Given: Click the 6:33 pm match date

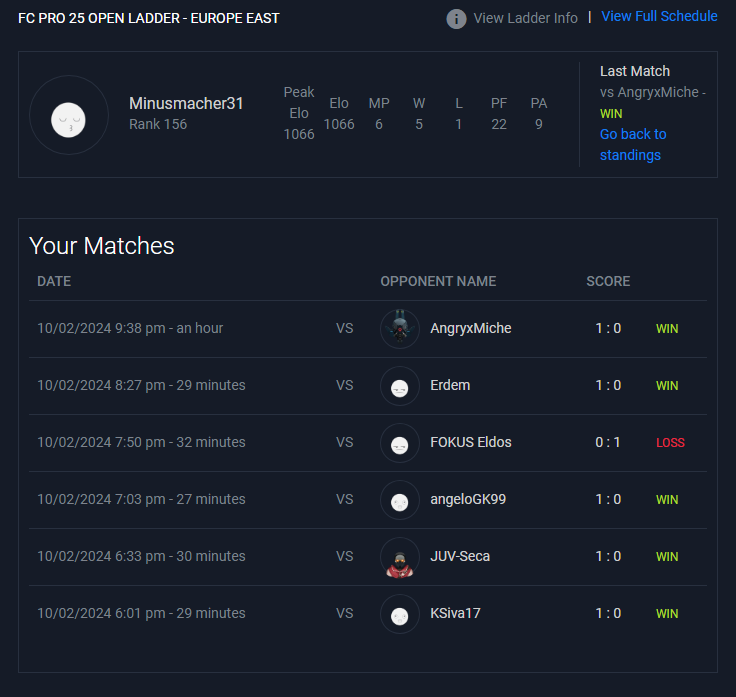Looking at the screenshot, I should pyautogui.click(x=141, y=556).
